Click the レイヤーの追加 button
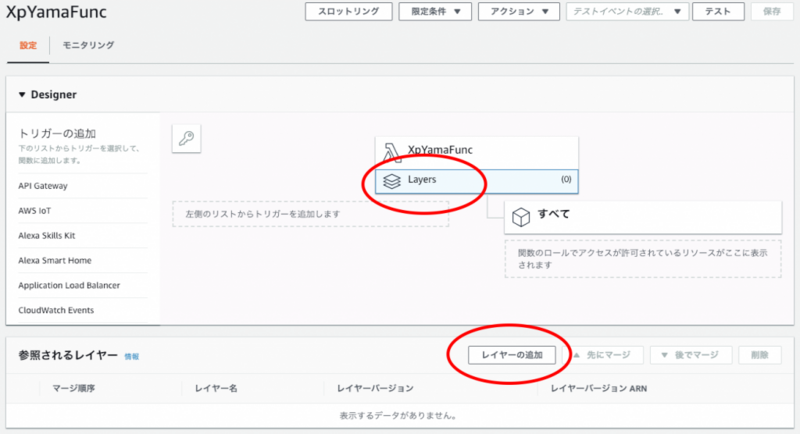 [x=512, y=355]
